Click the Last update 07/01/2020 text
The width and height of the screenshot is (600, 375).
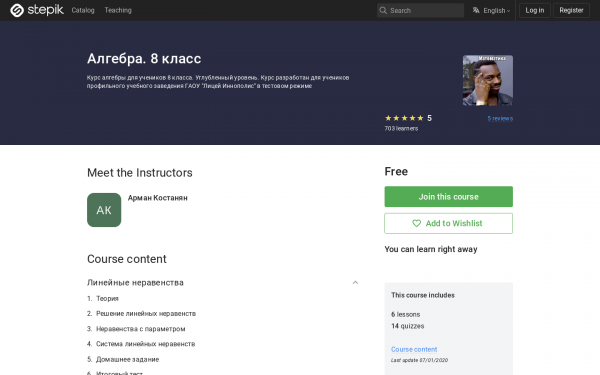(419, 360)
